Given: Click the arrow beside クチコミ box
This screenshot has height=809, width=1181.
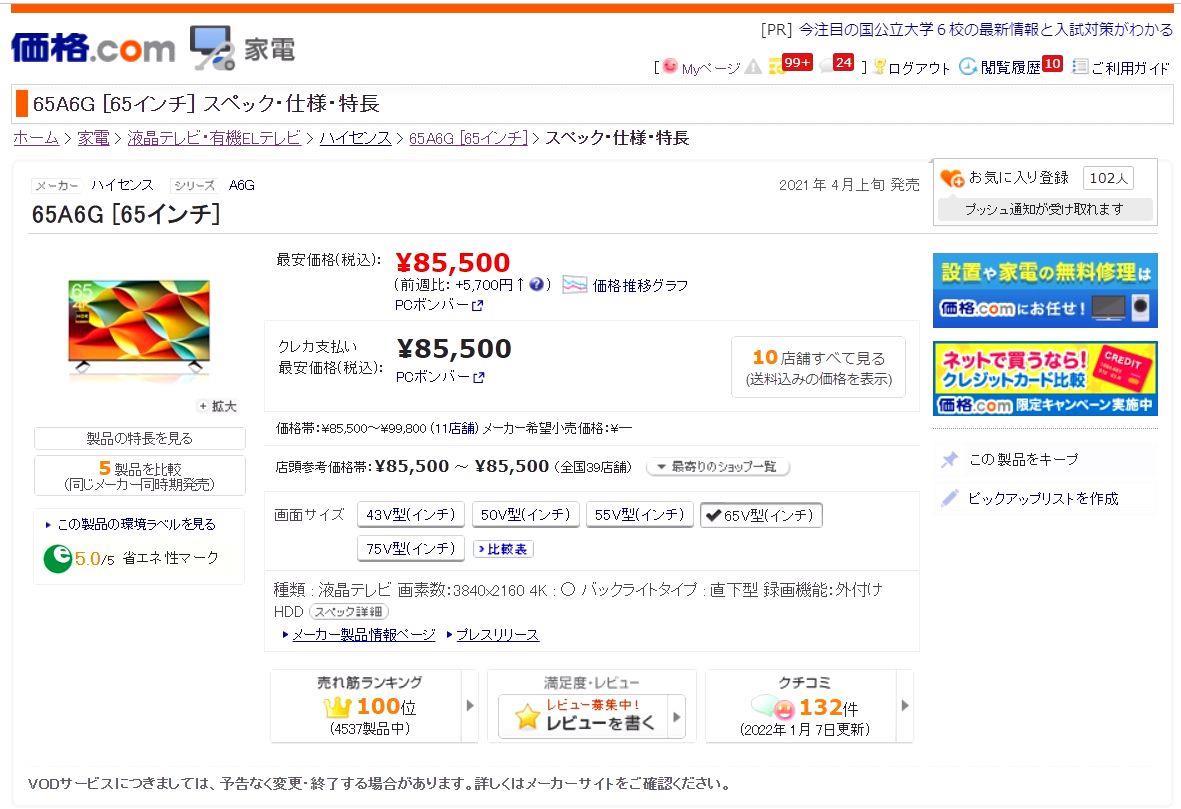Looking at the screenshot, I should click(905, 706).
